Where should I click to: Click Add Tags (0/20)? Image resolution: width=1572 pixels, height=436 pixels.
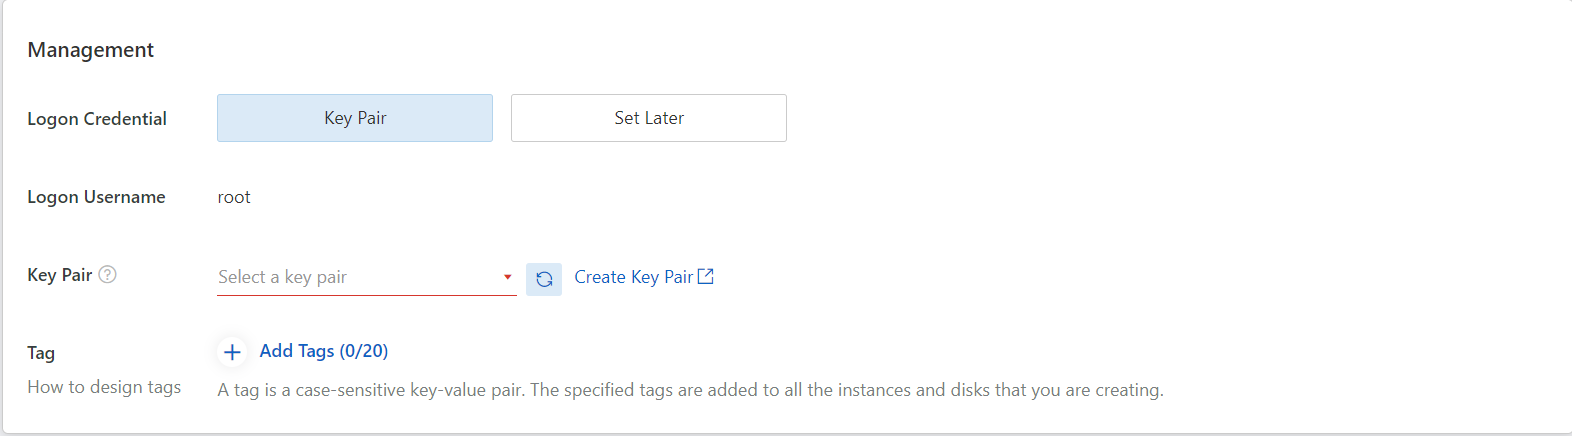[323, 351]
